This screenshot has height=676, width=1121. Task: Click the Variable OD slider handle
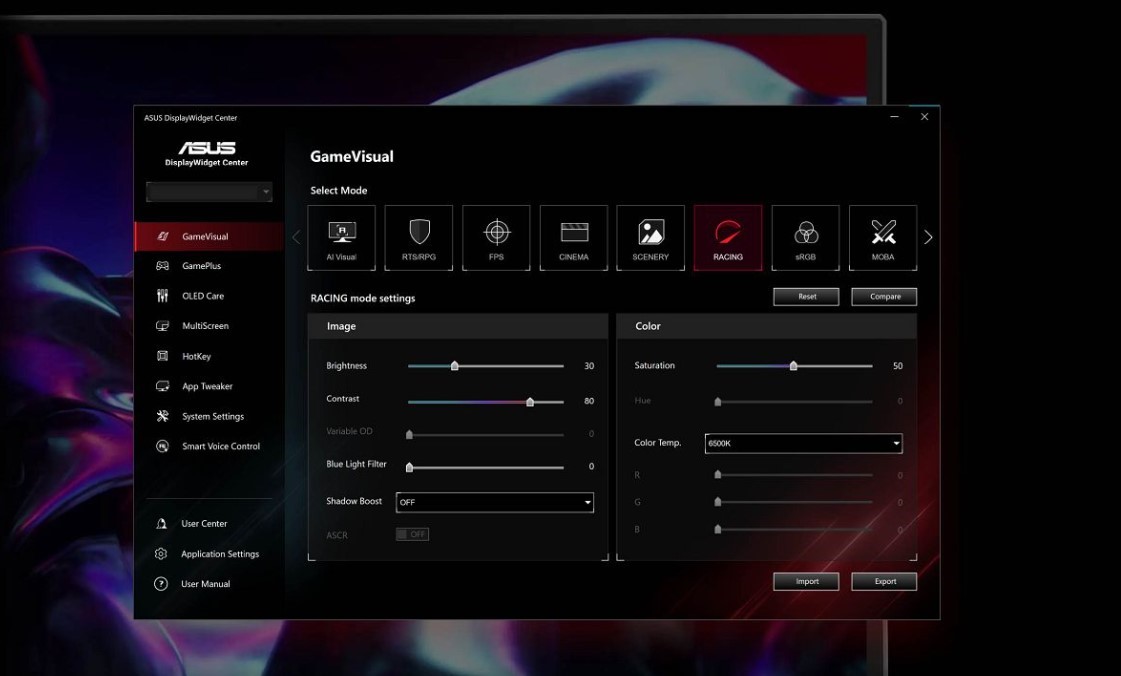click(410, 434)
